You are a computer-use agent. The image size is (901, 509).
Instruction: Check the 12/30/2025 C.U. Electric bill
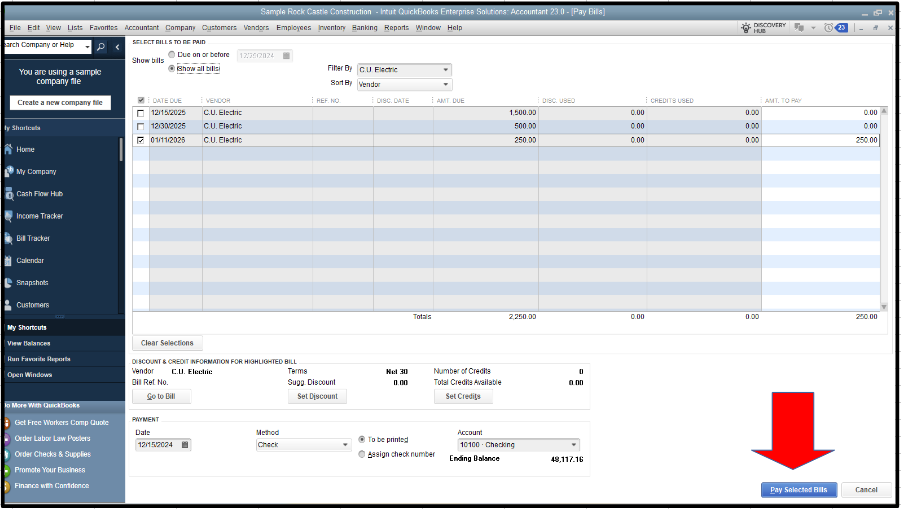[x=141, y=126]
